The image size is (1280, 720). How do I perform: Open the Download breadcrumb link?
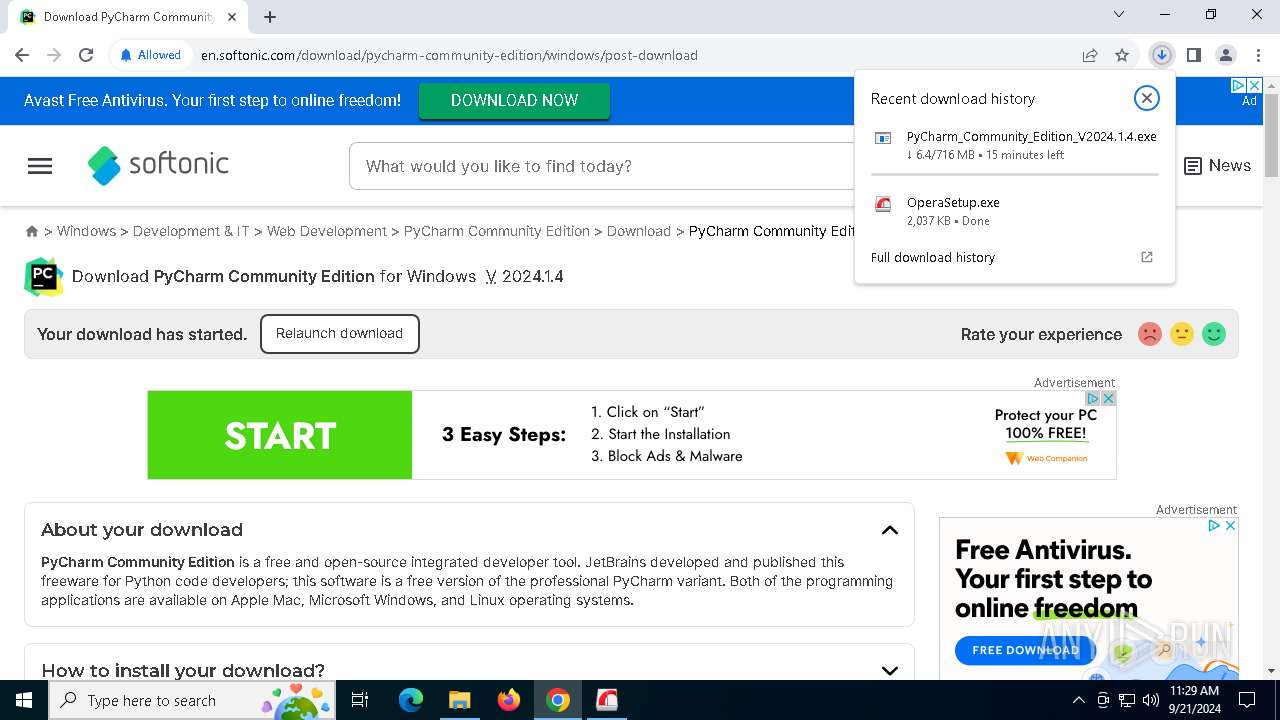pyautogui.click(x=639, y=231)
